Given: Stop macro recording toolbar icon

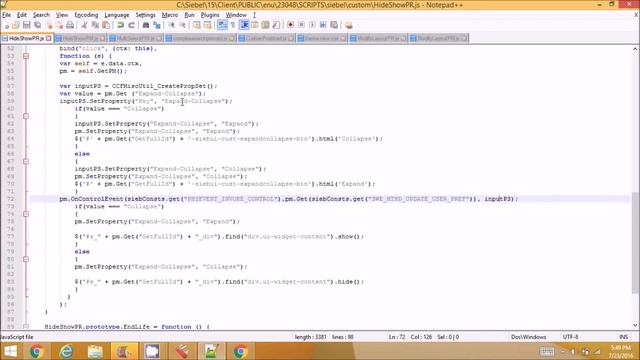Looking at the screenshot, I should coord(301,25).
